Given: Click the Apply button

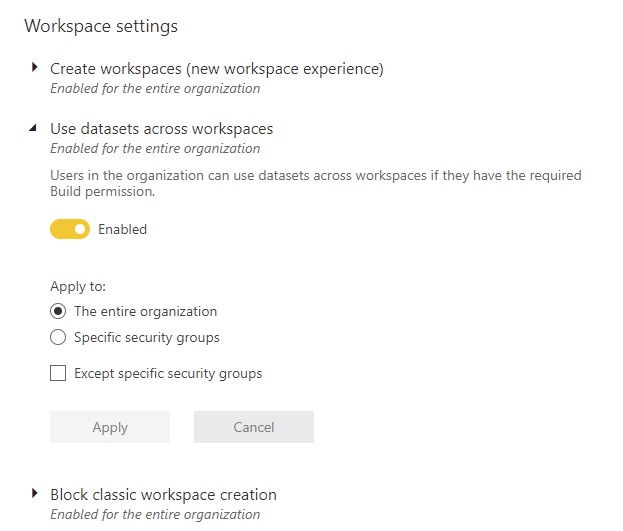Looking at the screenshot, I should [x=110, y=427].
